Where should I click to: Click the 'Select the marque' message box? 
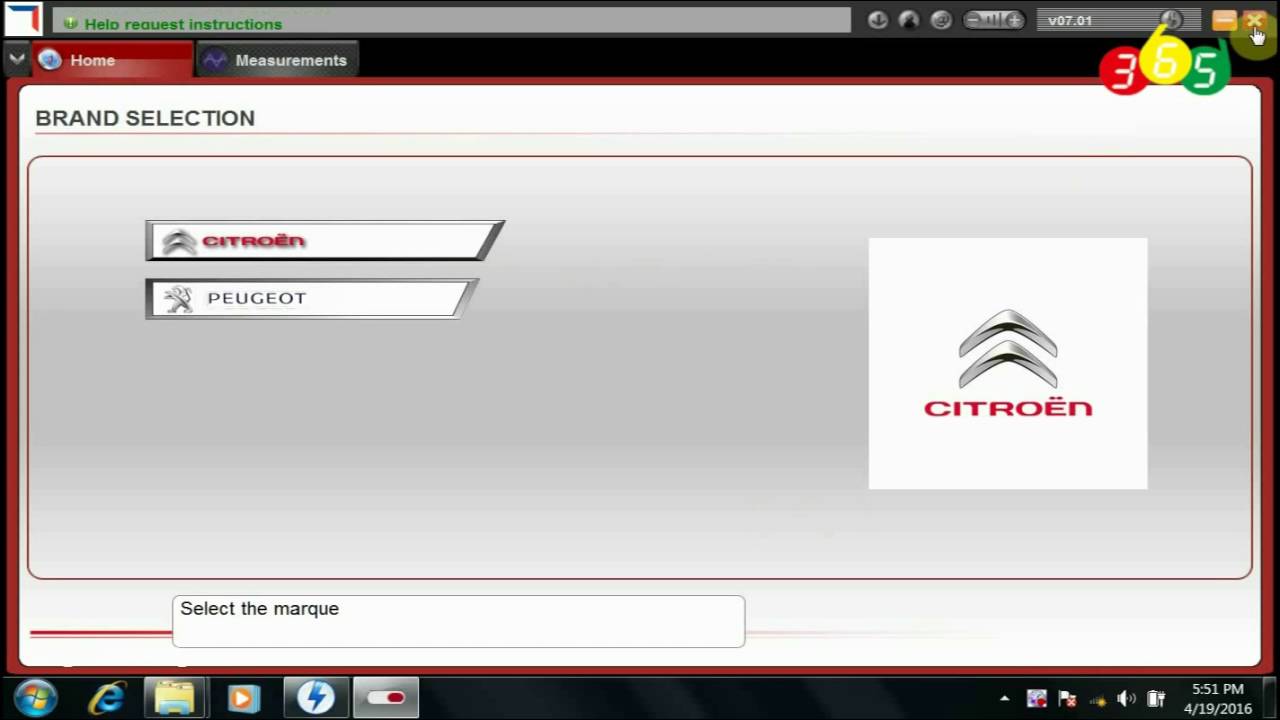[458, 621]
